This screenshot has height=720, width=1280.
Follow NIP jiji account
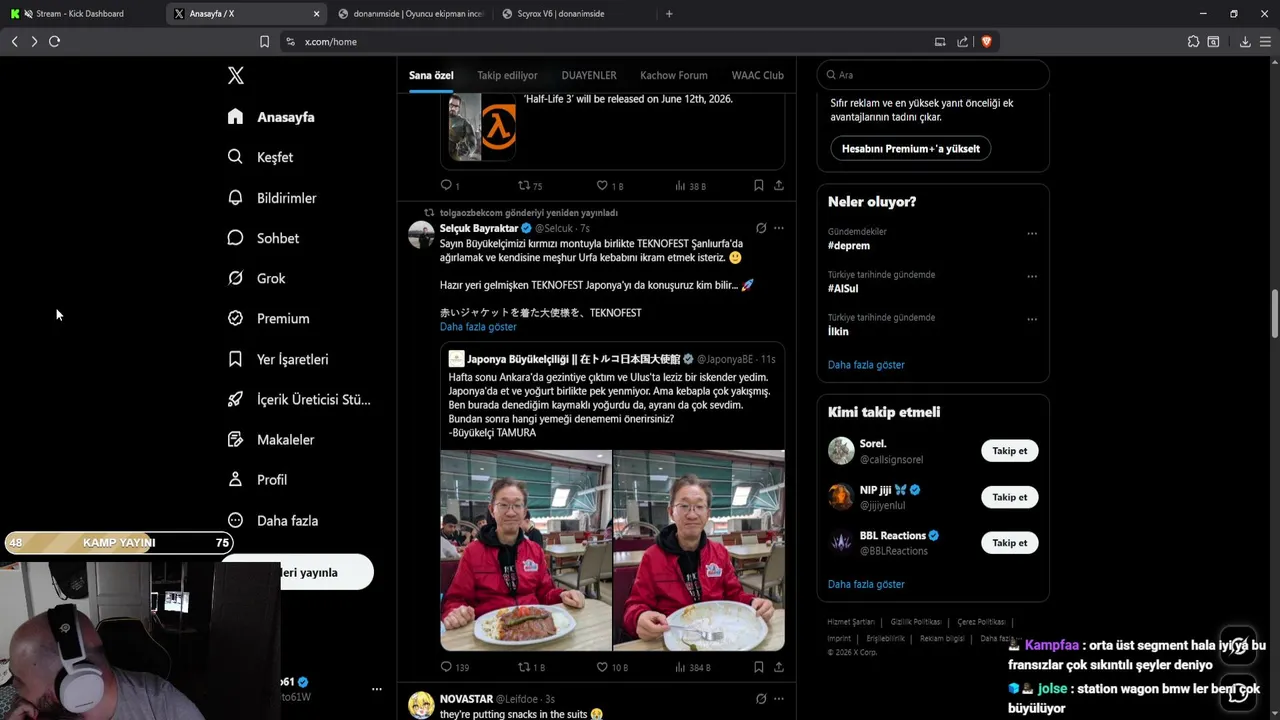pyautogui.click(x=1009, y=497)
